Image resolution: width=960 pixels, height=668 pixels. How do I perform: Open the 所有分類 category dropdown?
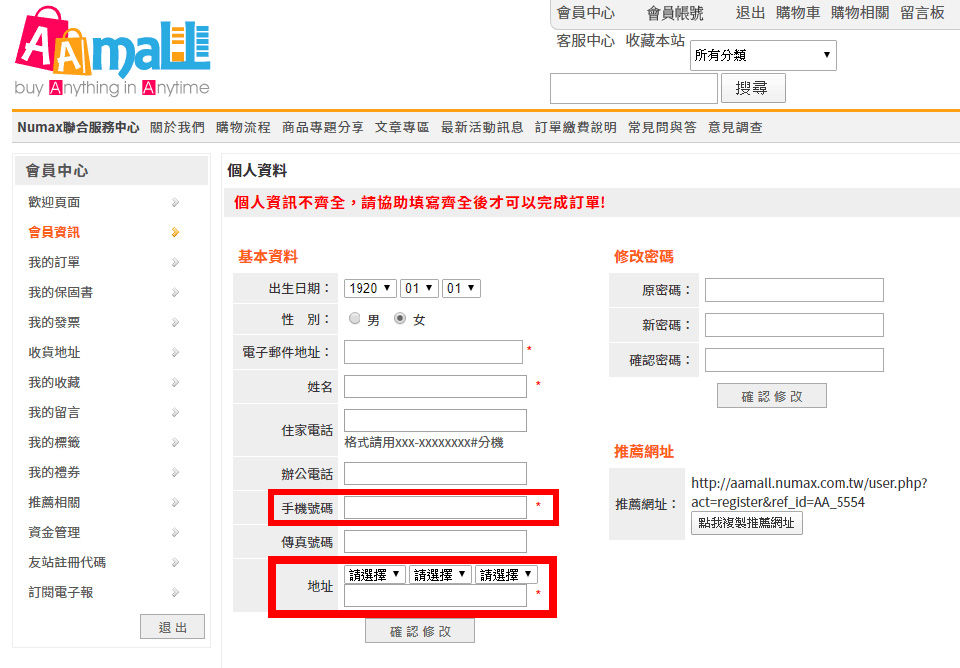coord(763,55)
